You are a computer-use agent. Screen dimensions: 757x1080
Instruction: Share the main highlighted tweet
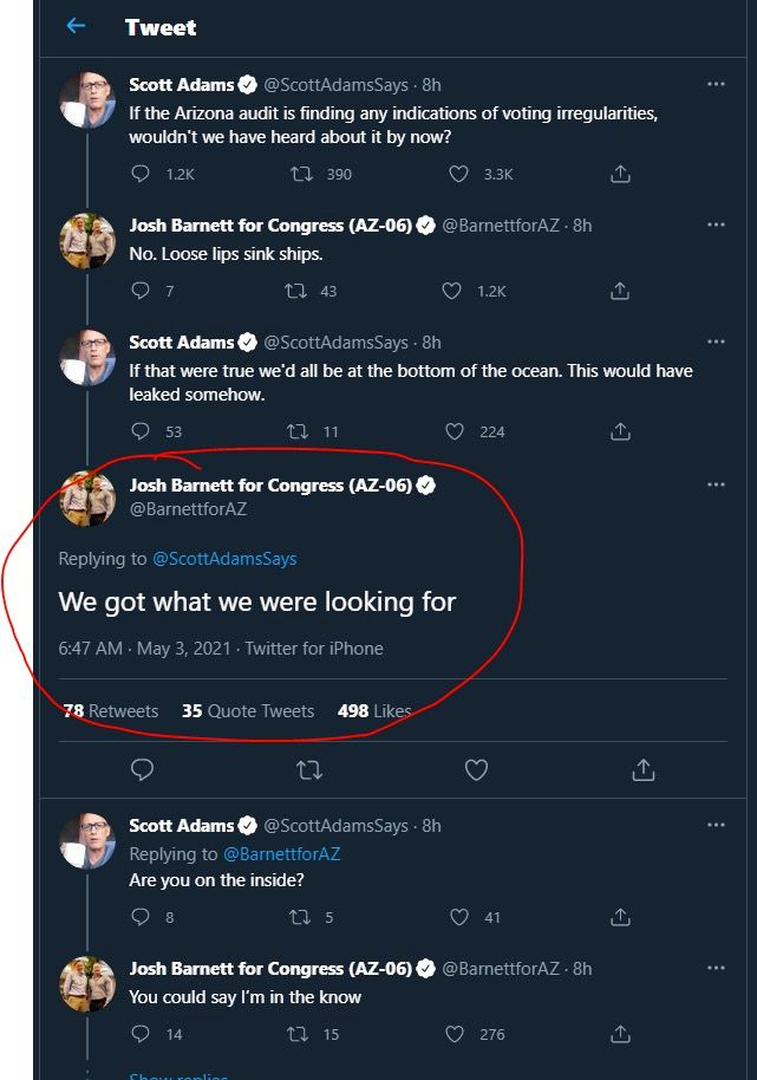click(644, 769)
